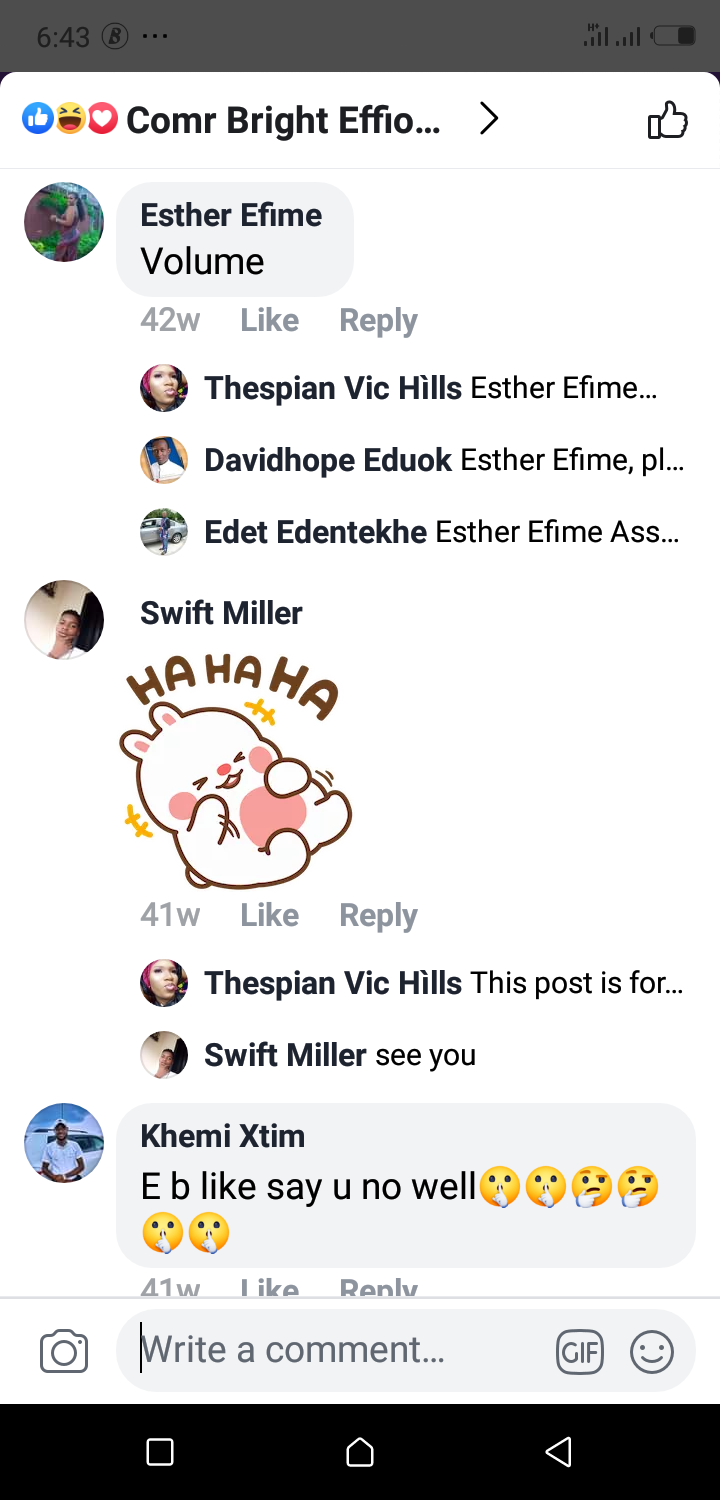Open Khemi Xtim's profile picture
Screen dimensions: 720x1500
64,1143
